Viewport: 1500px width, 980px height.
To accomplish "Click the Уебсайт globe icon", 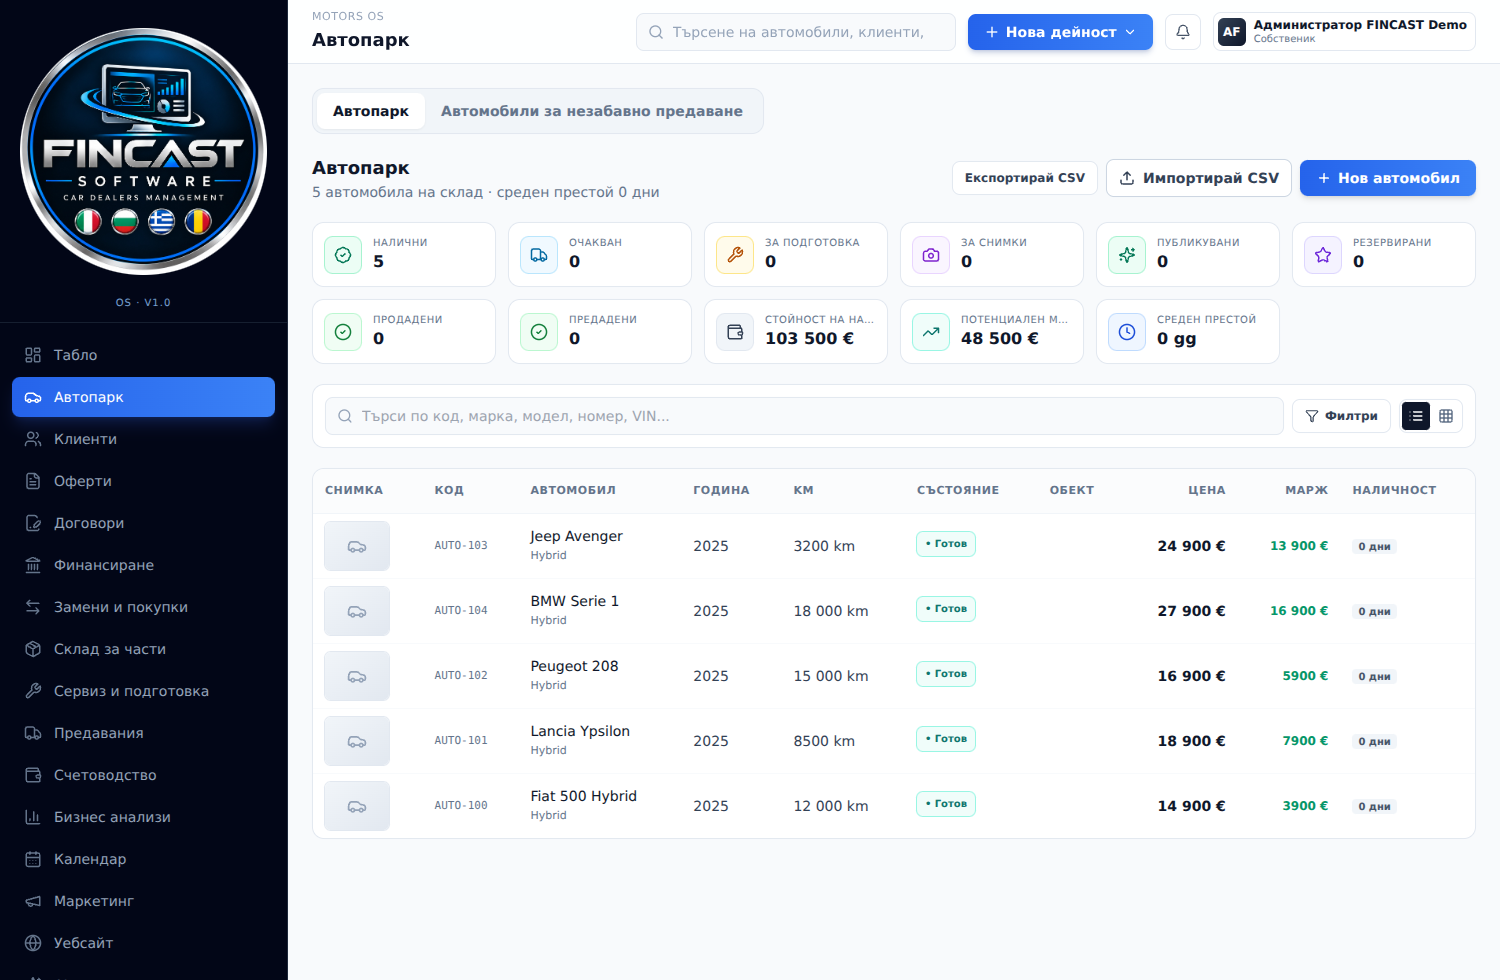I will [x=33, y=943].
